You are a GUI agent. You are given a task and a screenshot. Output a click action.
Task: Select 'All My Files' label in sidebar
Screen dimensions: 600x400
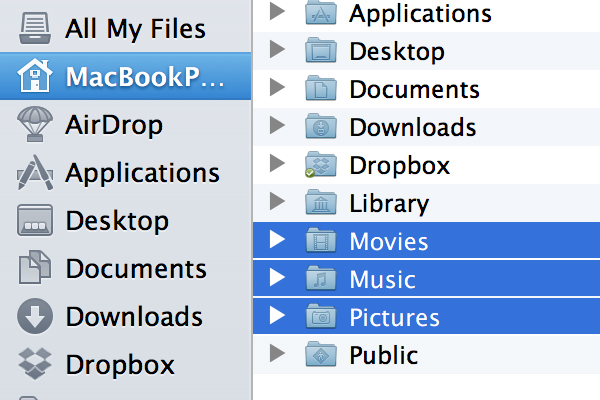(x=135, y=30)
